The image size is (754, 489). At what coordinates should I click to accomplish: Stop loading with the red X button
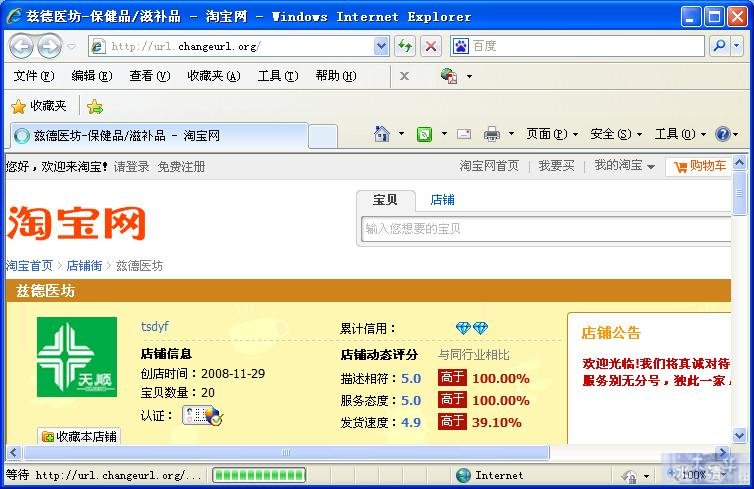point(431,47)
